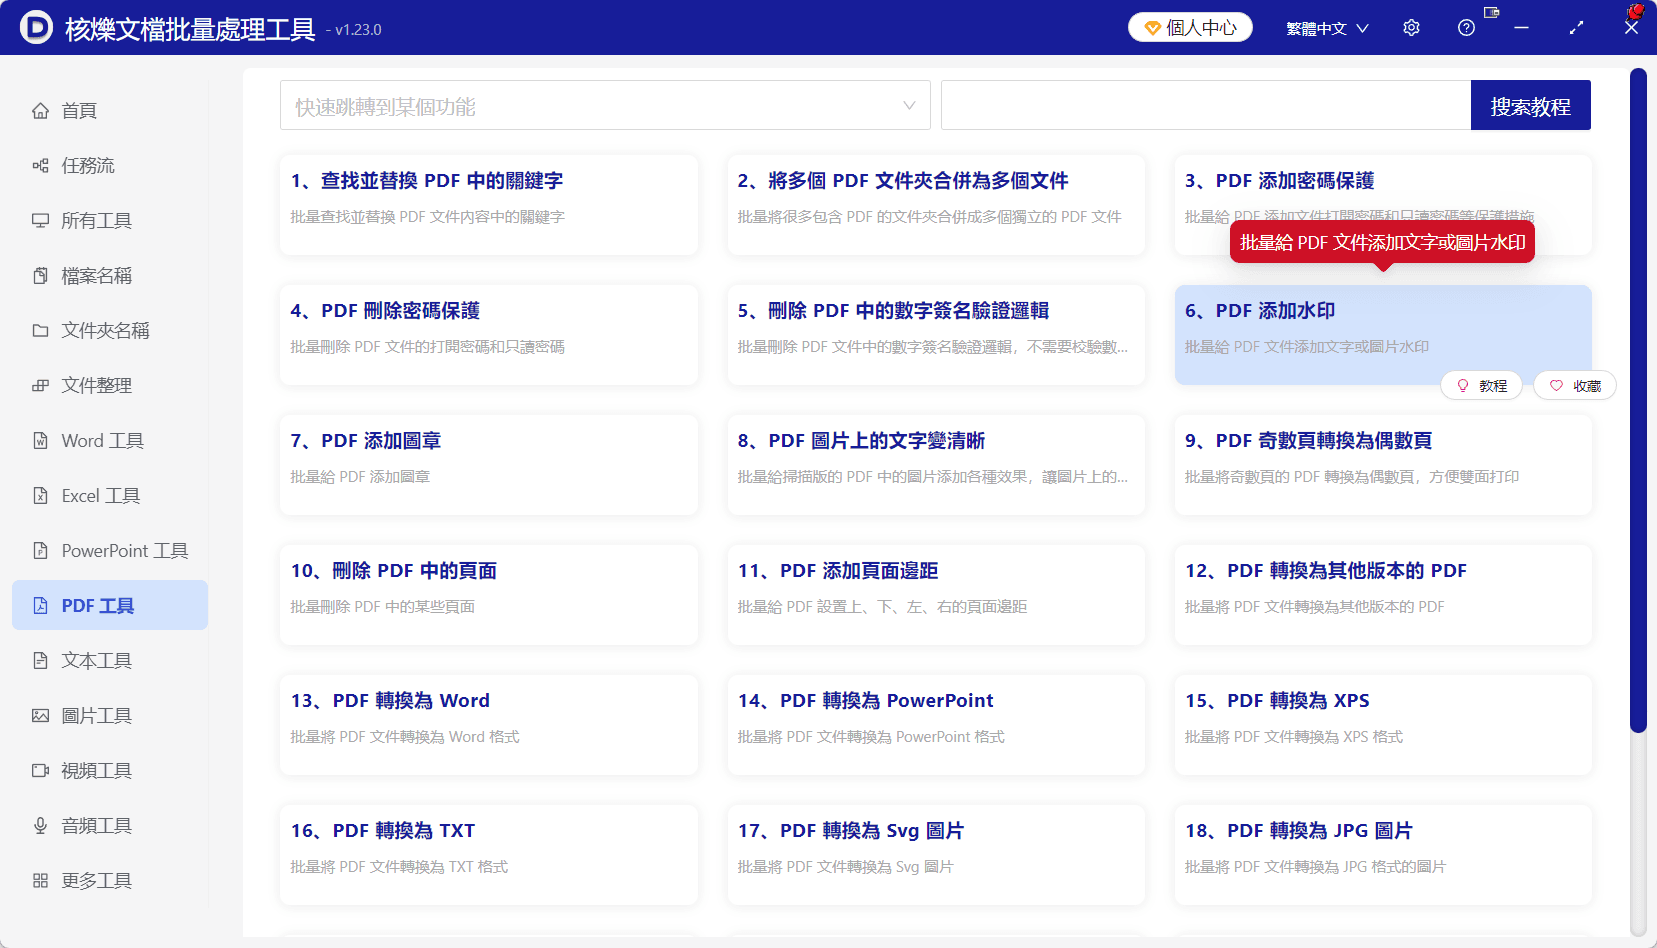Click the organize icon beside 文件整理

click(x=40, y=385)
